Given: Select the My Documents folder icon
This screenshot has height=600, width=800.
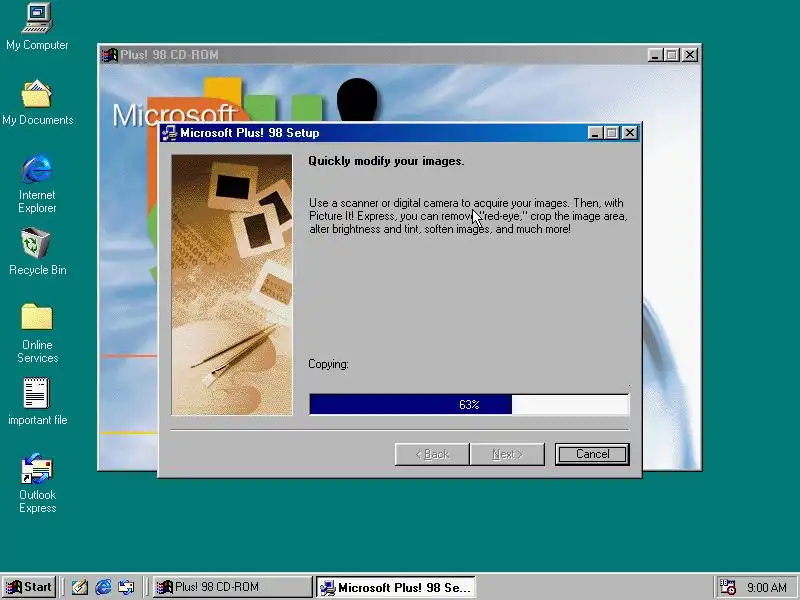Looking at the screenshot, I should pyautogui.click(x=37, y=102).
